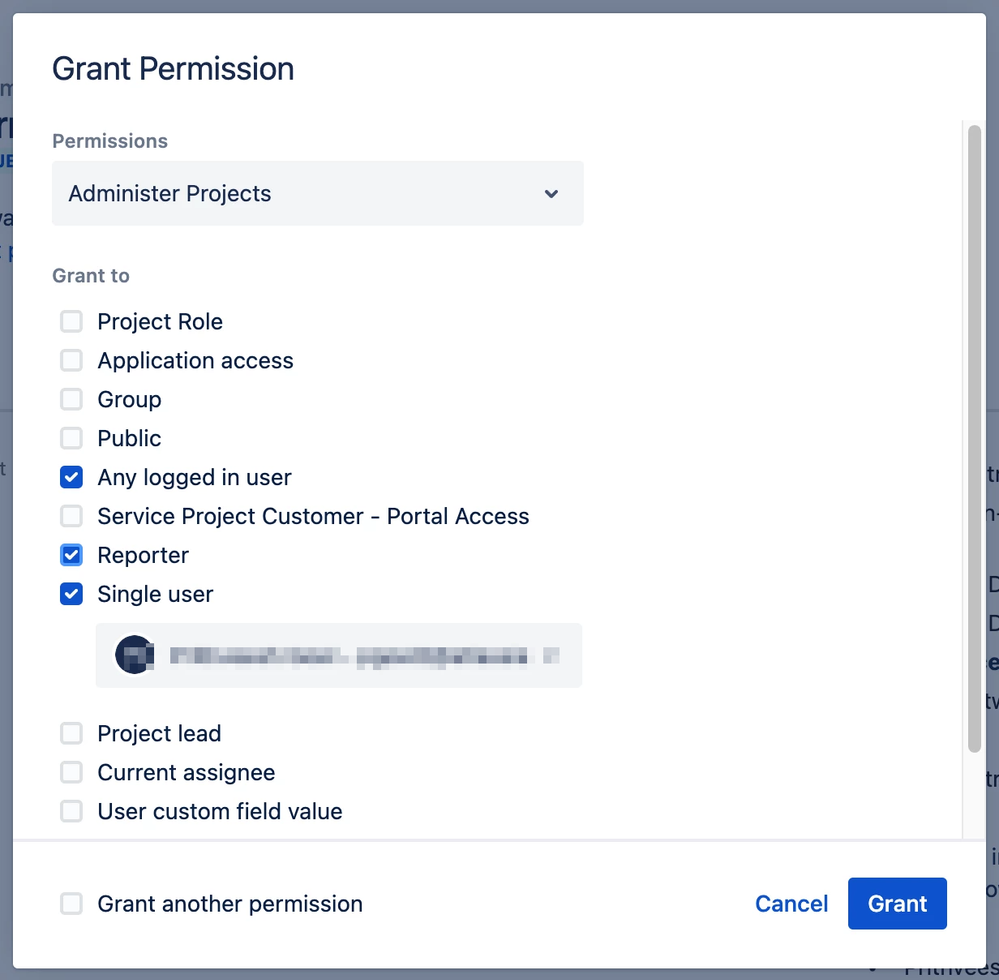The width and height of the screenshot is (999, 980).
Task: Check the Project lead checkbox
Action: coord(71,733)
